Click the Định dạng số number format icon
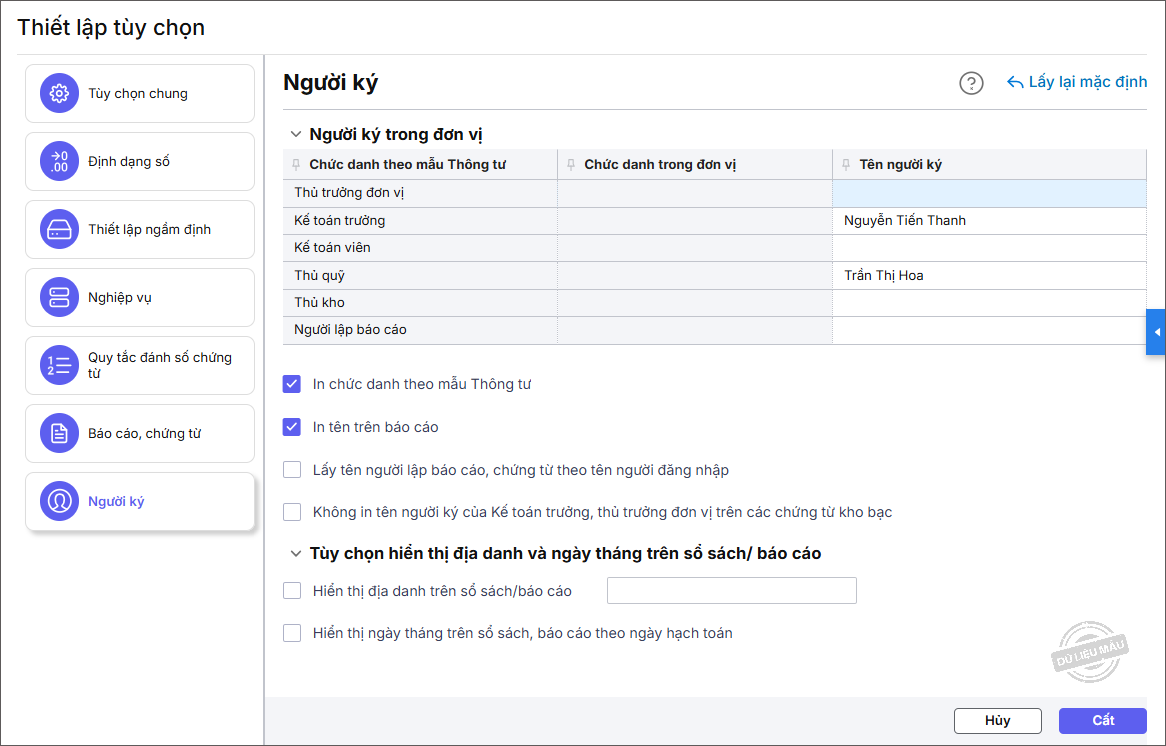This screenshot has width=1166, height=746. [x=59, y=162]
